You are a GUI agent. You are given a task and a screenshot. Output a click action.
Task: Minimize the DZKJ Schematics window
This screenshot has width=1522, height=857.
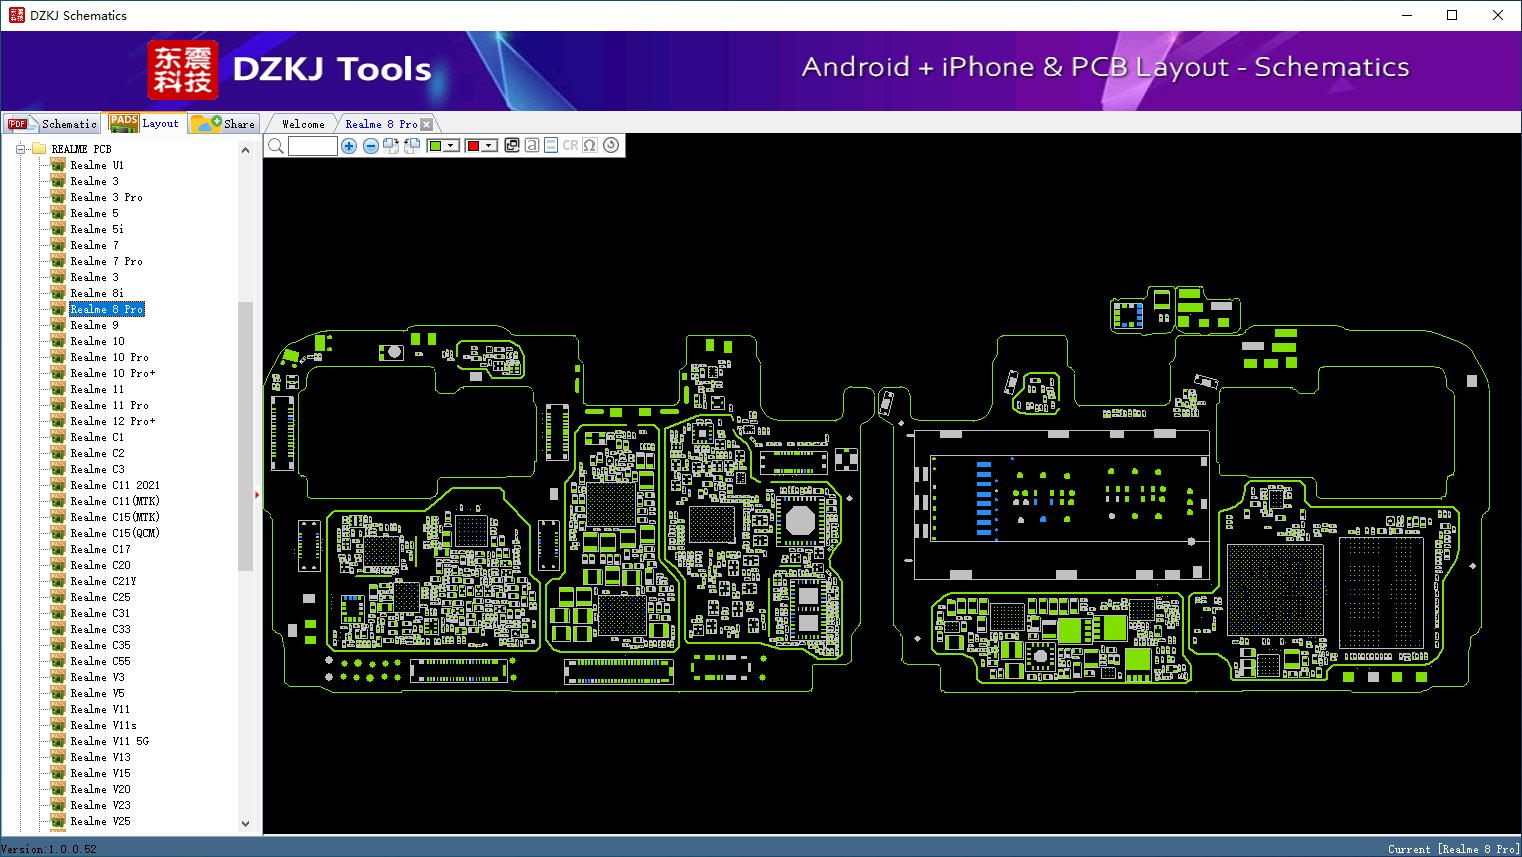1407,15
